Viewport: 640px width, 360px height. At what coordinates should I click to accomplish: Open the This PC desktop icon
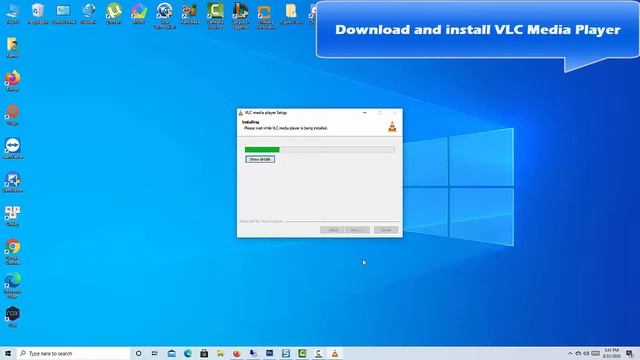click(x=13, y=13)
